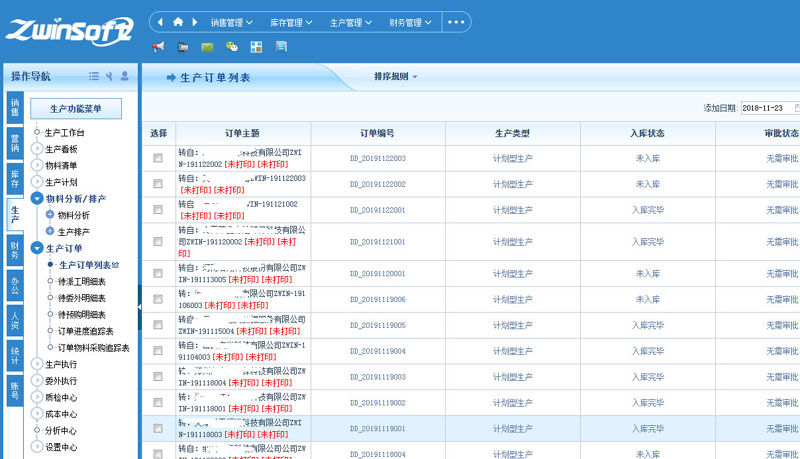
Task: Check the box for order DD_20191122003
Action: tap(158, 158)
